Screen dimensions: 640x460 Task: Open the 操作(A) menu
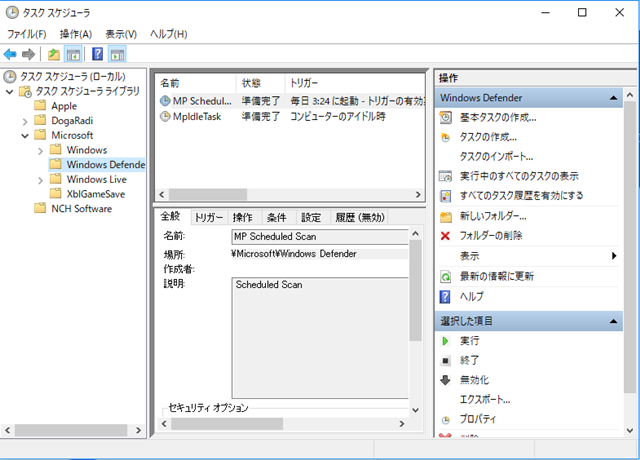(x=76, y=34)
